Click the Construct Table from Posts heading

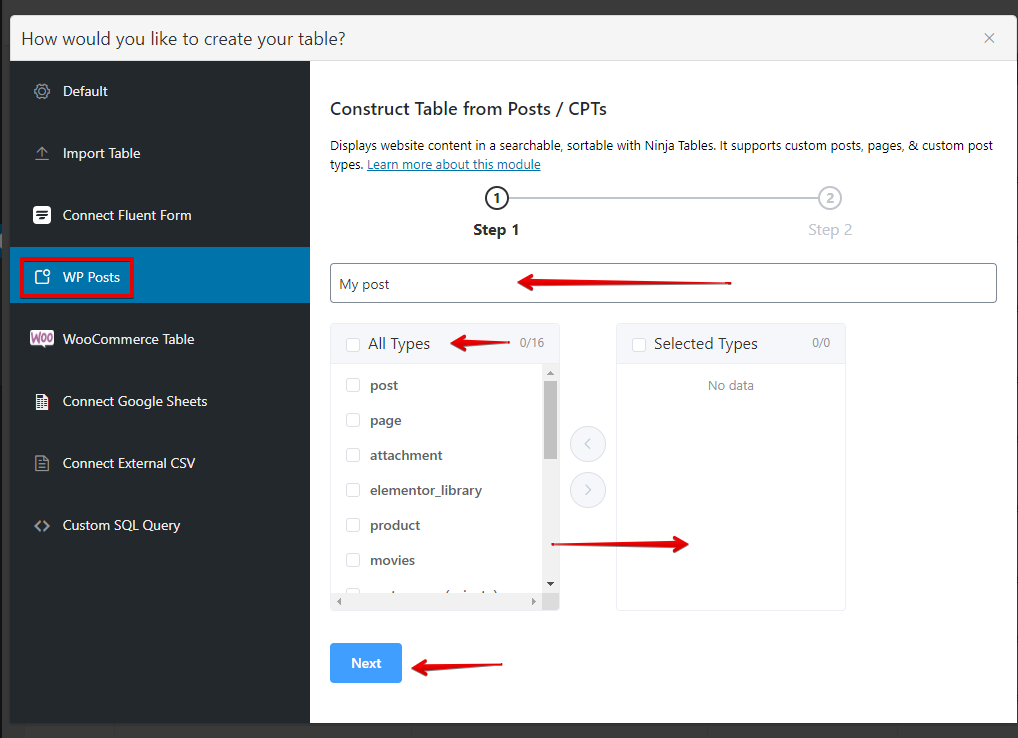click(468, 109)
